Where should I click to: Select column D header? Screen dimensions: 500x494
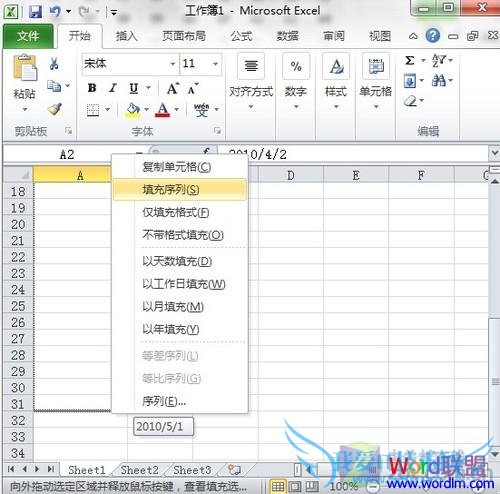tap(291, 175)
